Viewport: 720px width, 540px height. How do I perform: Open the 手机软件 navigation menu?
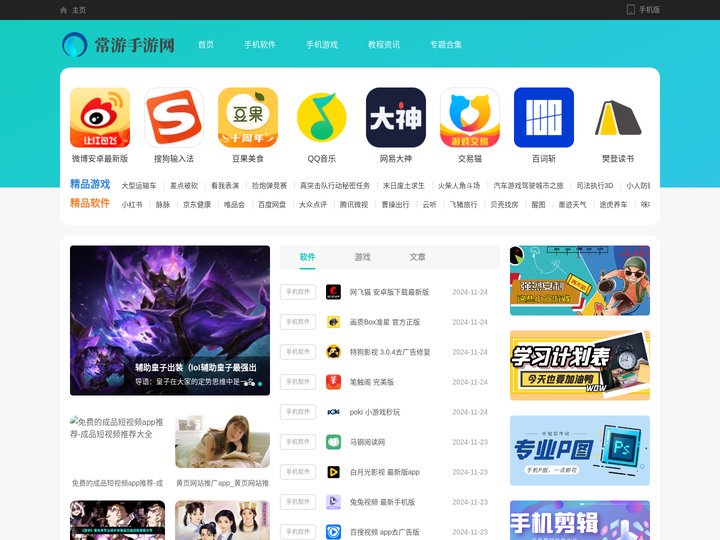click(260, 45)
